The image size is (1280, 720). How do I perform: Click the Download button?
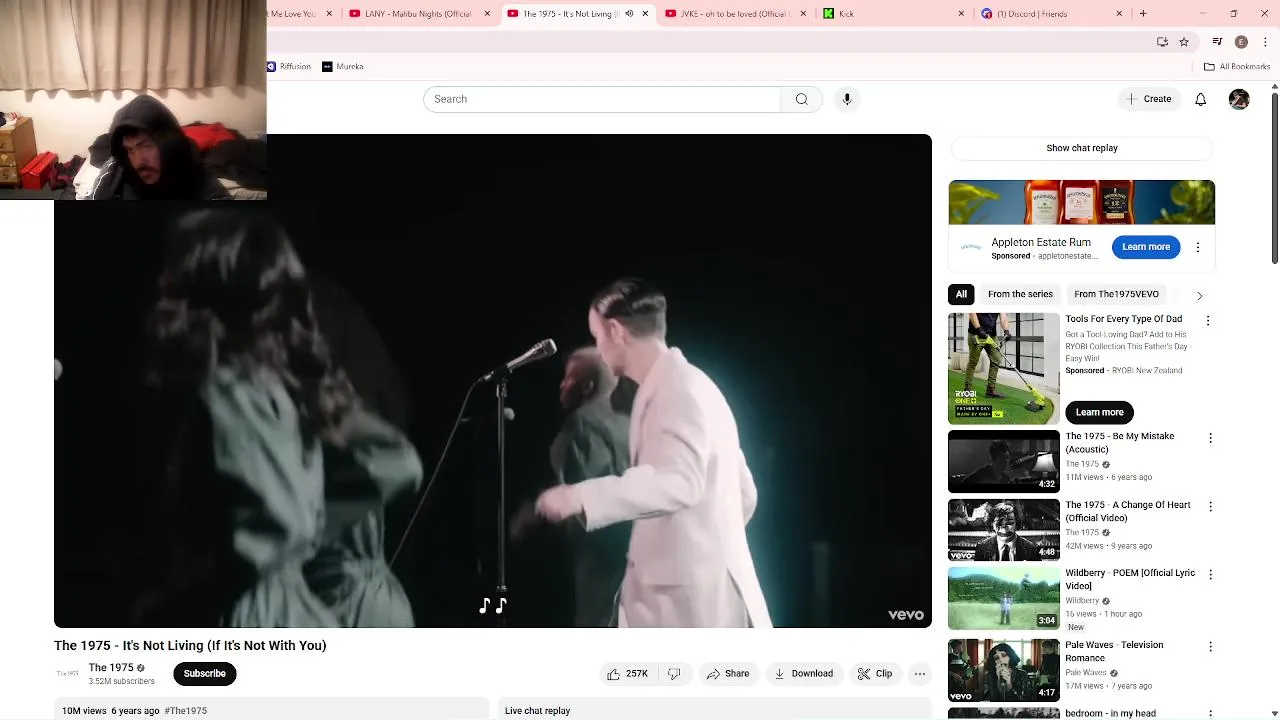coord(803,674)
